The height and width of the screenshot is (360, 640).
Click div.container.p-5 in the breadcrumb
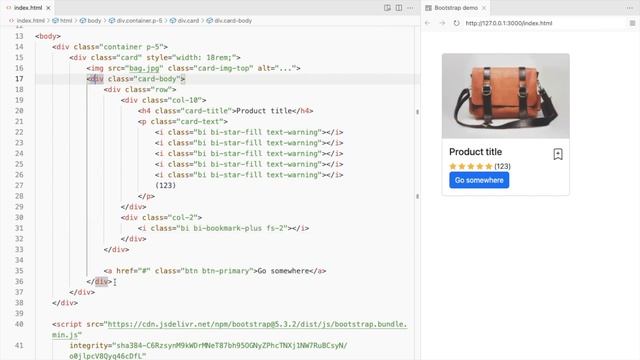pyautogui.click(x=139, y=20)
